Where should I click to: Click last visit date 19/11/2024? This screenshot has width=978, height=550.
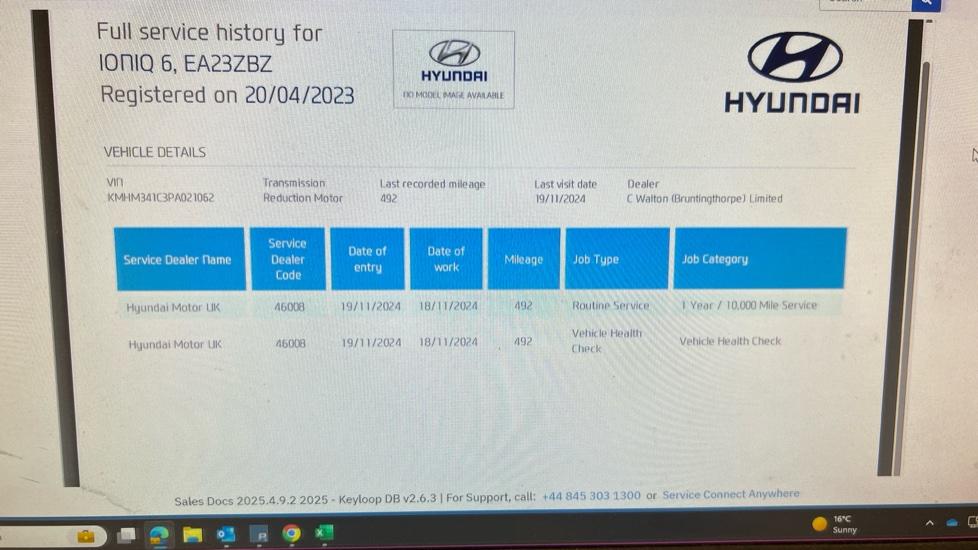[x=560, y=199]
